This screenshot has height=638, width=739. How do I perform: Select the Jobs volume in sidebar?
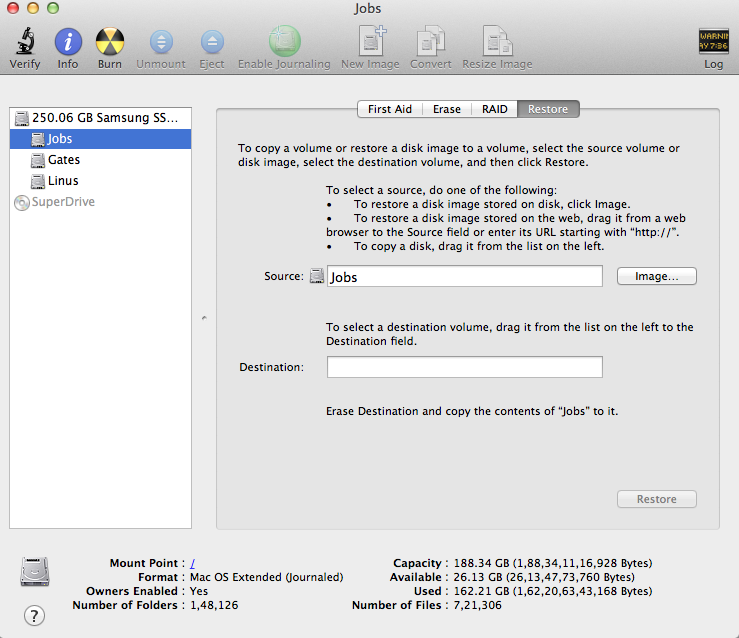pos(100,139)
